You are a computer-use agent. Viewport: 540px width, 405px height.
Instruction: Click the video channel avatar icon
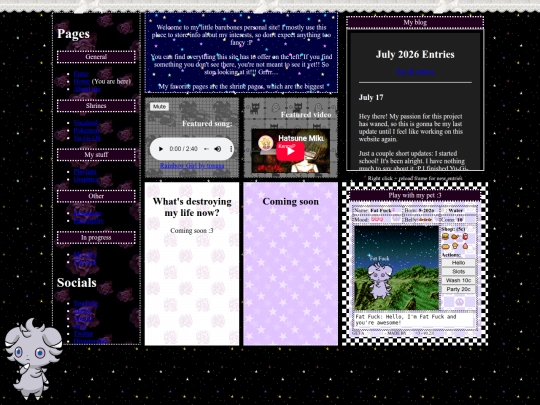266,143
